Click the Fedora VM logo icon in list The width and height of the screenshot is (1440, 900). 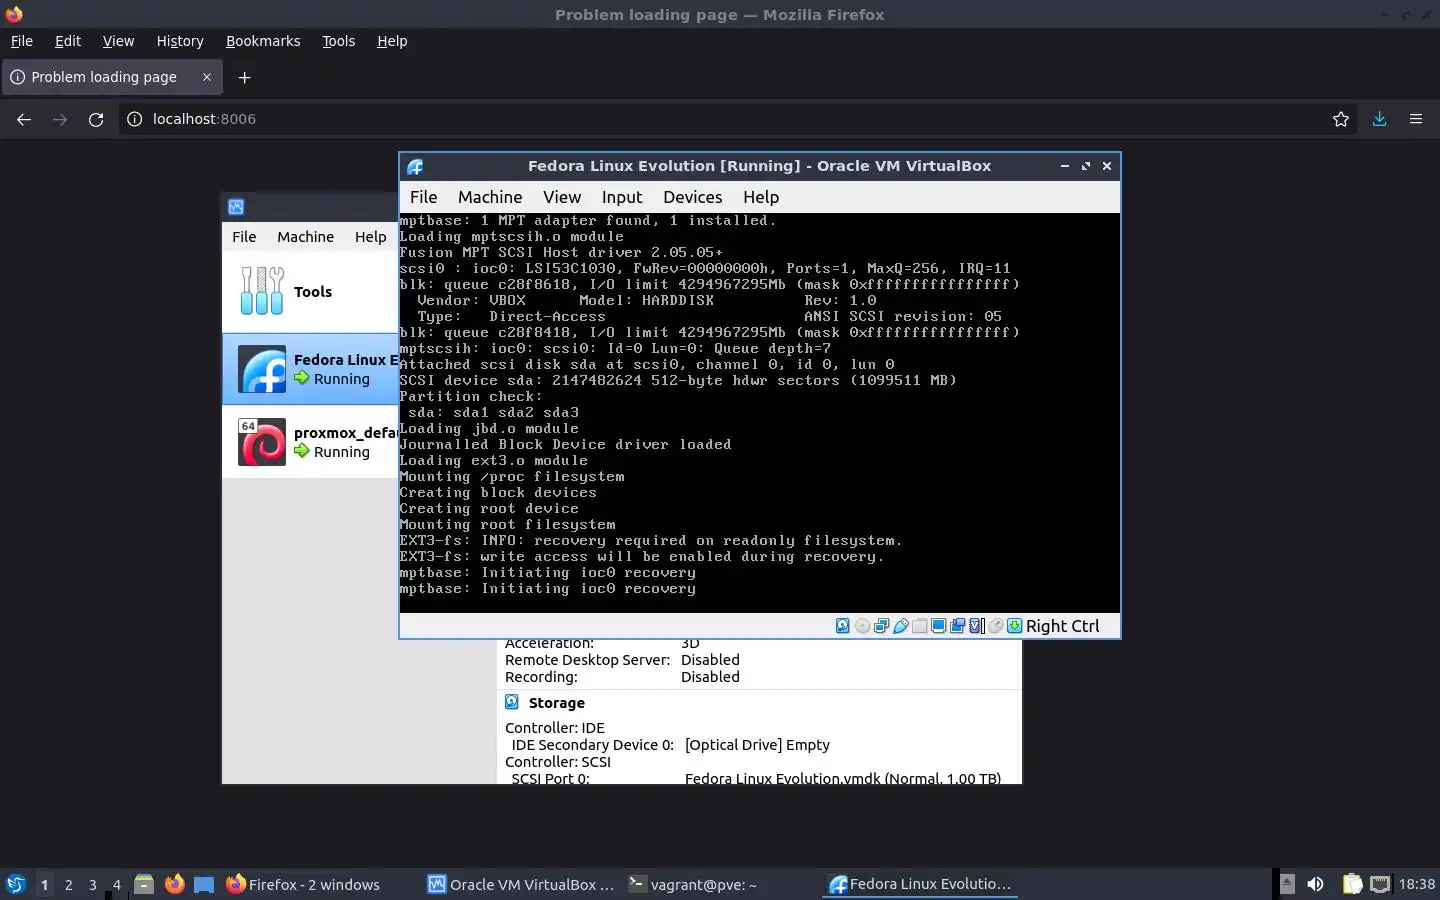point(262,369)
